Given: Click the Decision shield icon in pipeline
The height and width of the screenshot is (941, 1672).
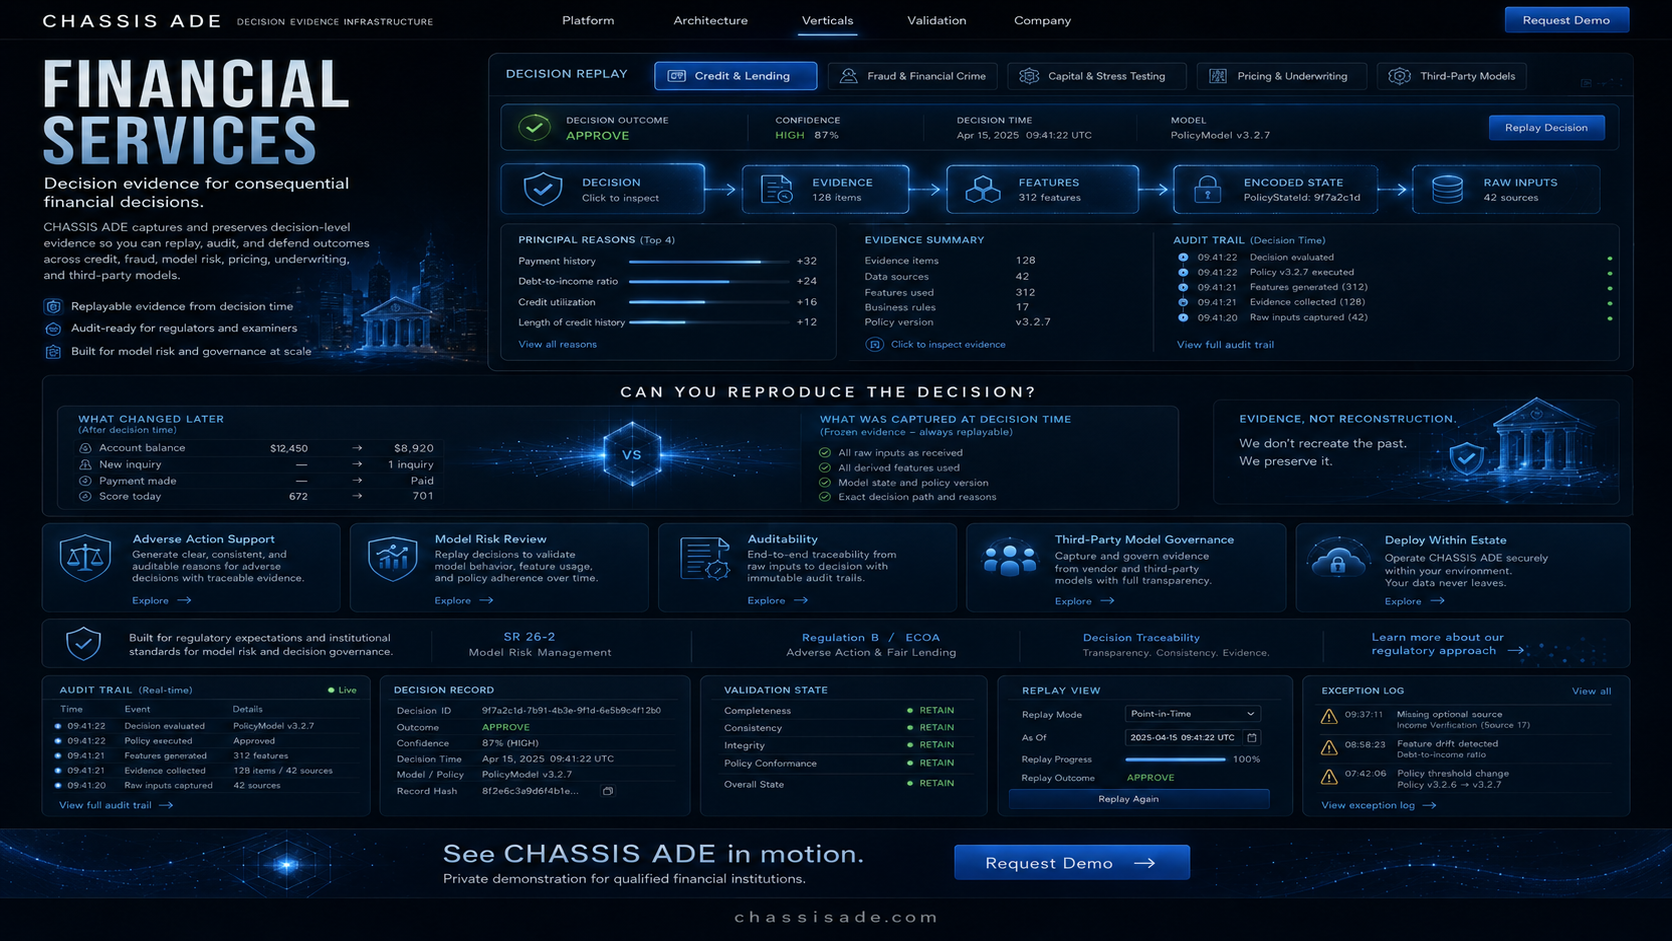Looking at the screenshot, I should pyautogui.click(x=543, y=189).
